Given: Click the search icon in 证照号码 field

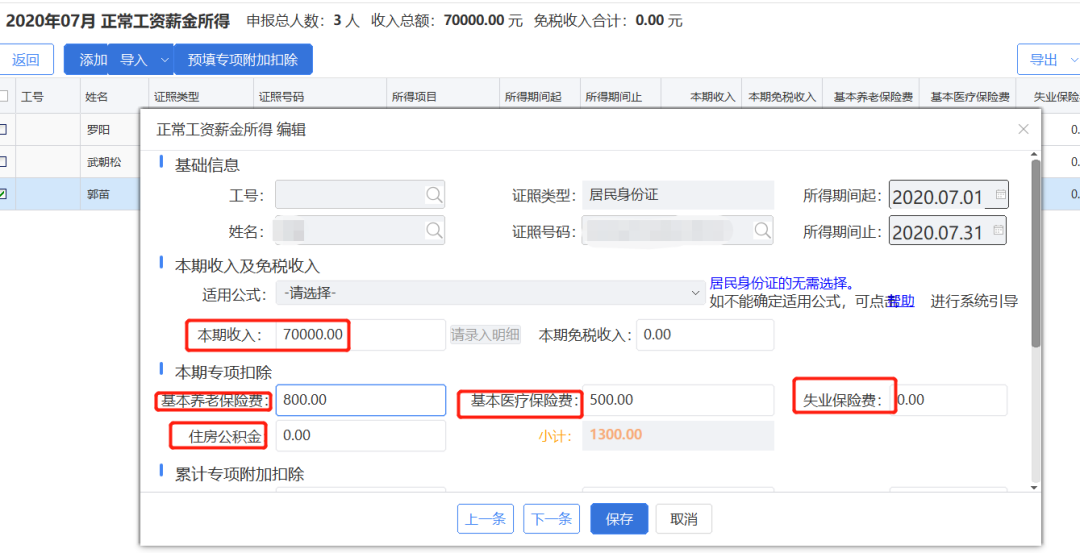Looking at the screenshot, I should click(763, 231).
